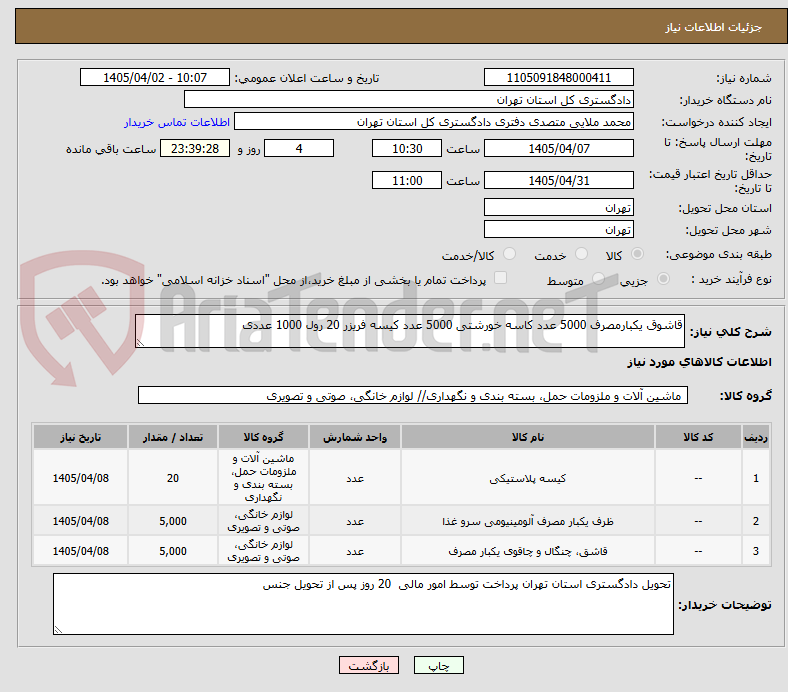Select the خدمت radio button
788x692 pixels.
[581, 254]
